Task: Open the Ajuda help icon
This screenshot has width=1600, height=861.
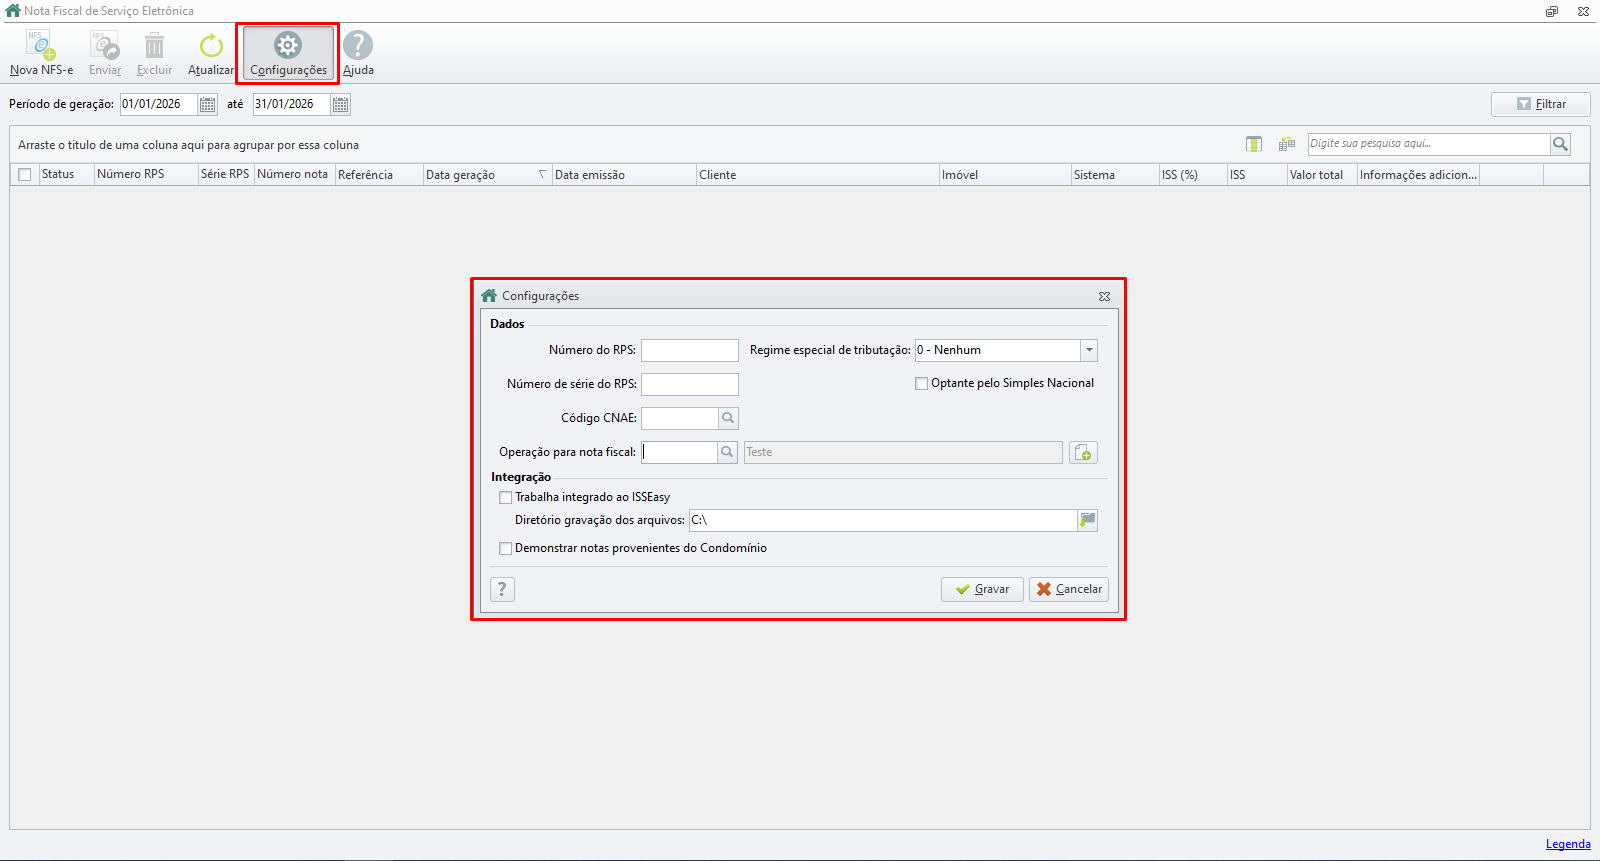Action: 358,46
